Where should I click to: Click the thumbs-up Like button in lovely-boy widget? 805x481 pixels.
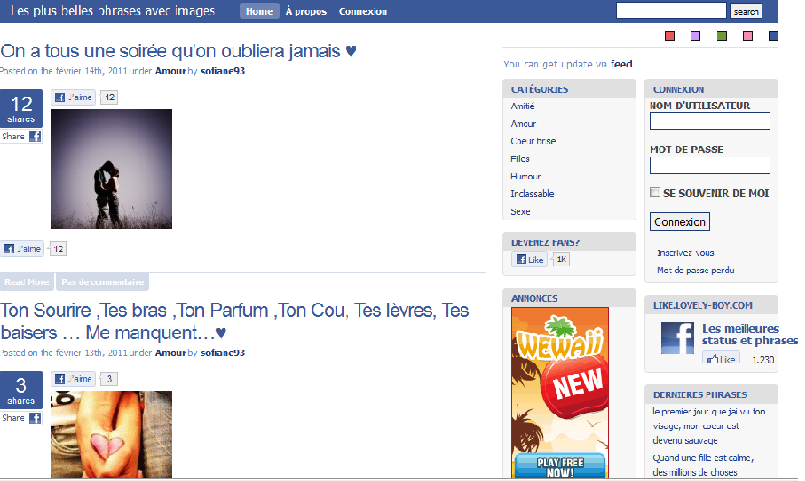click(x=721, y=358)
